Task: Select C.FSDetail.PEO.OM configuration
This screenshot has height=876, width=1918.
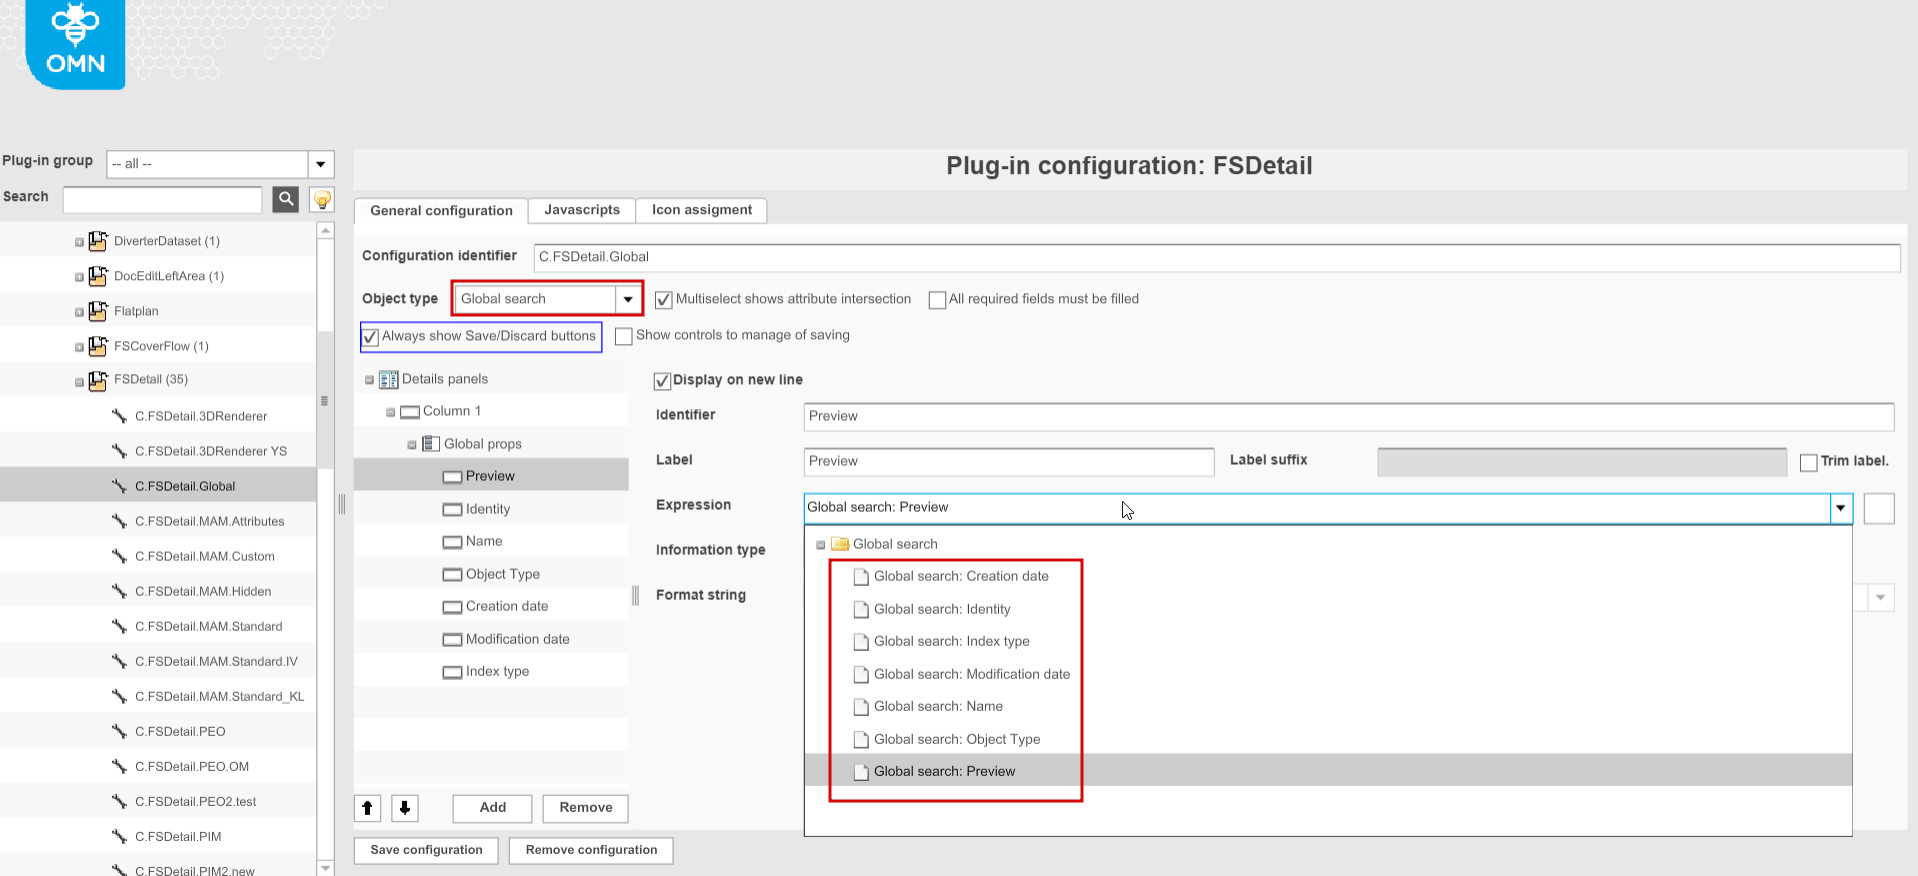Action: click(x=192, y=766)
